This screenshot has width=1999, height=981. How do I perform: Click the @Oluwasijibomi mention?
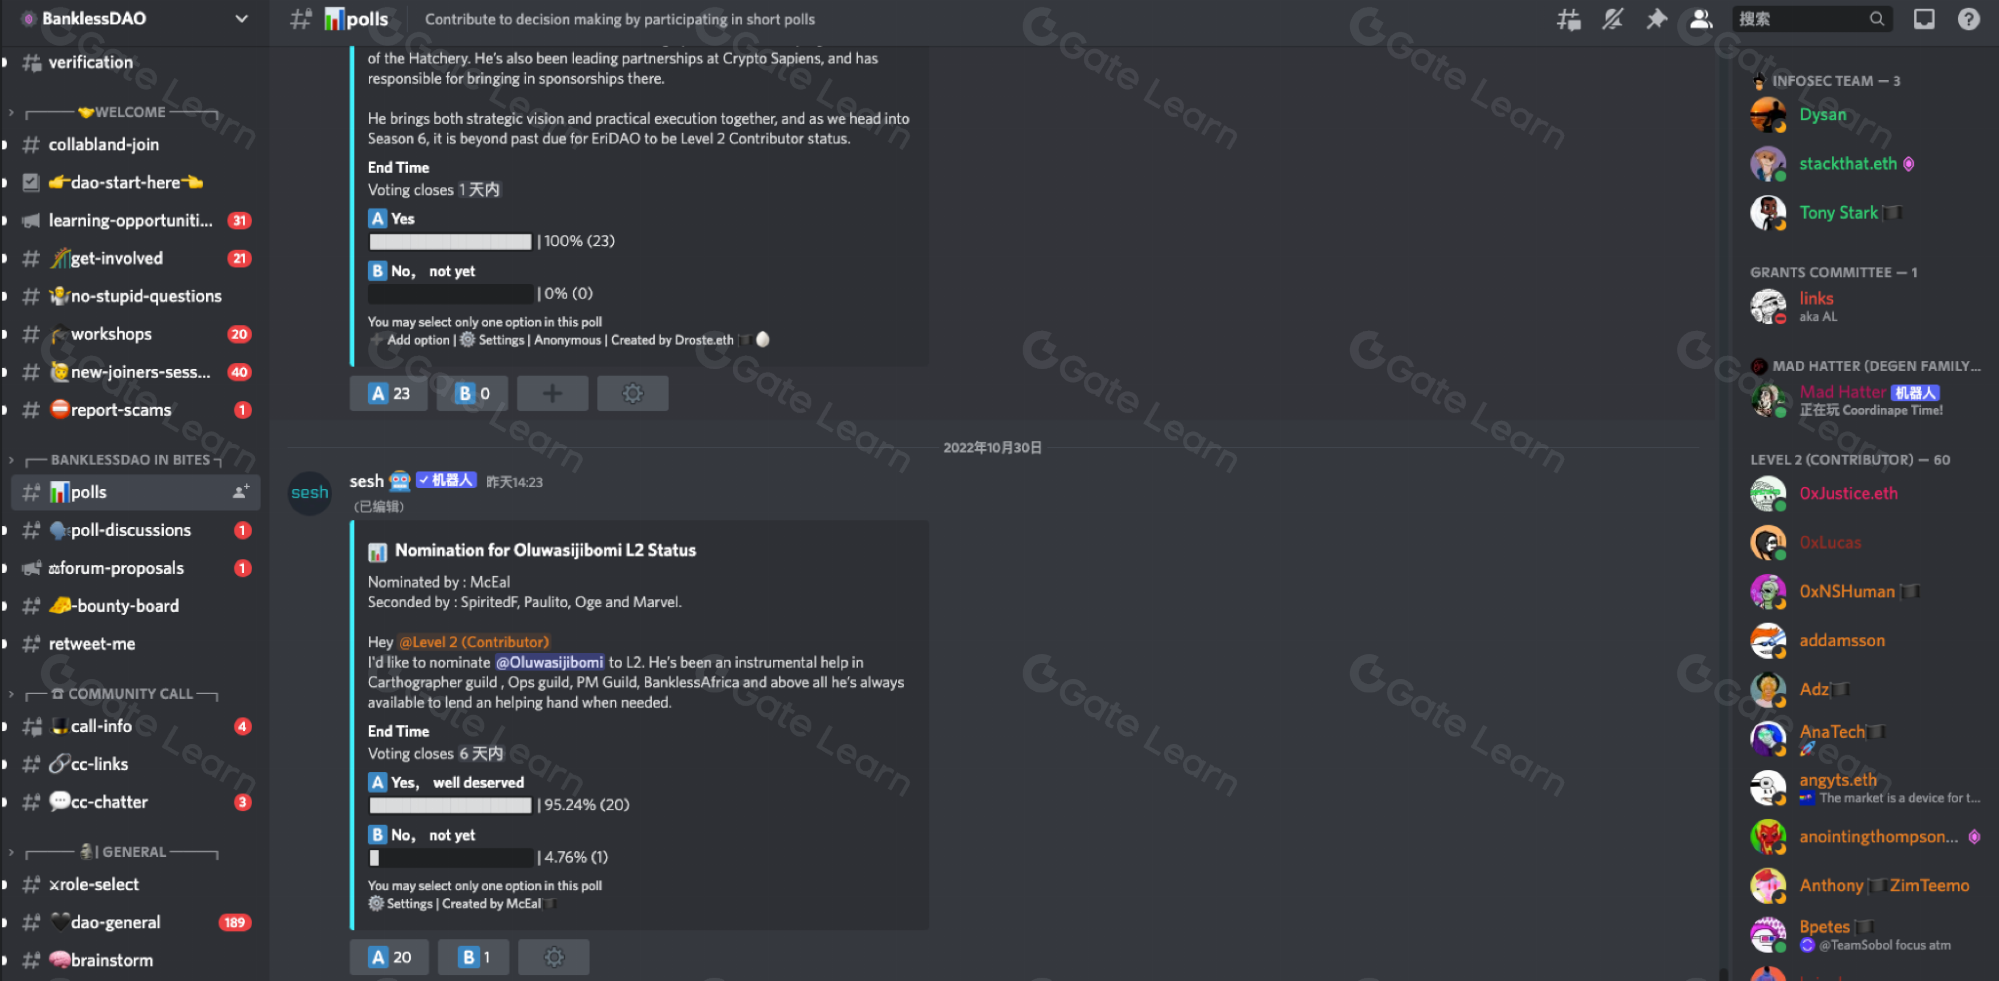[550, 662]
